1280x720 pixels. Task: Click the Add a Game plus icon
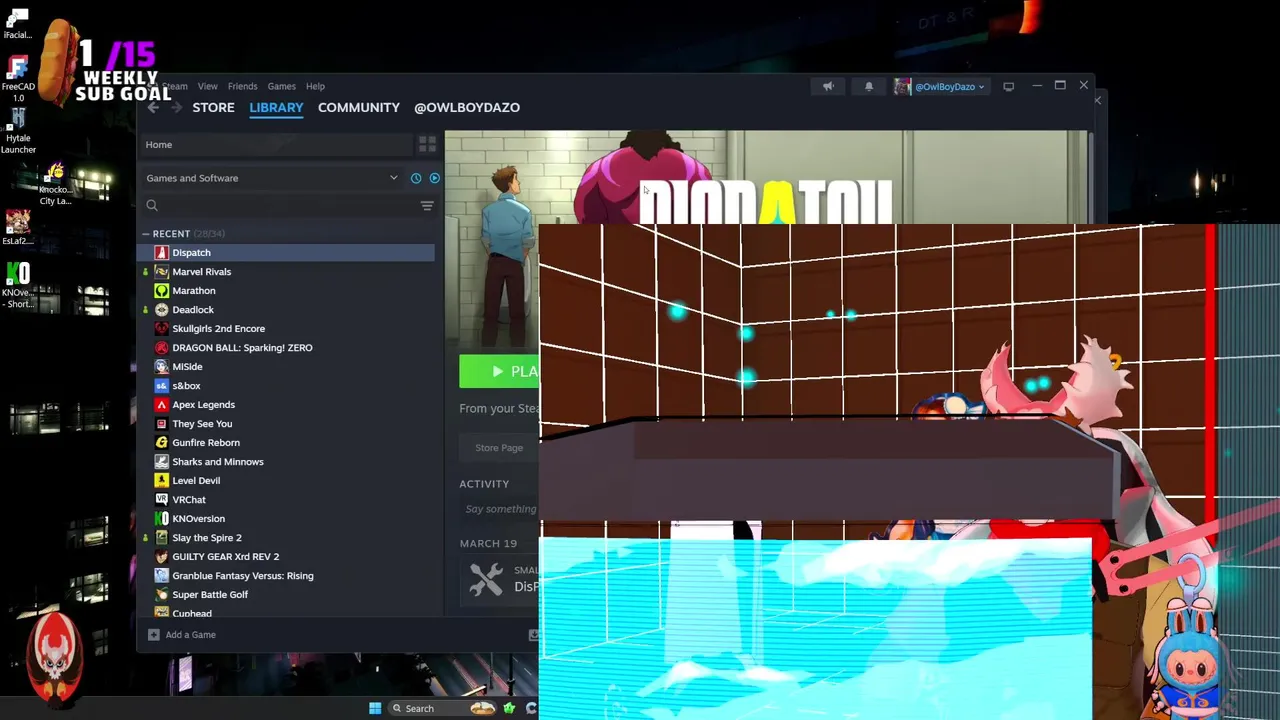[153, 635]
